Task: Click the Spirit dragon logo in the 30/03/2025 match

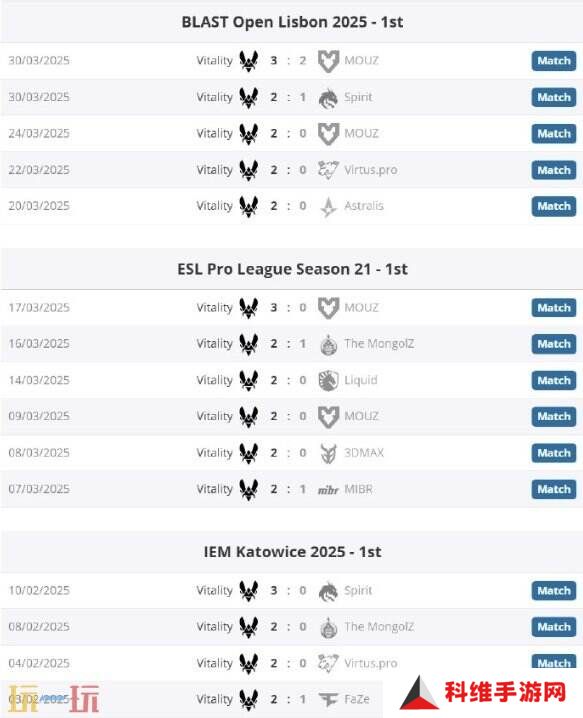Action: point(328,98)
